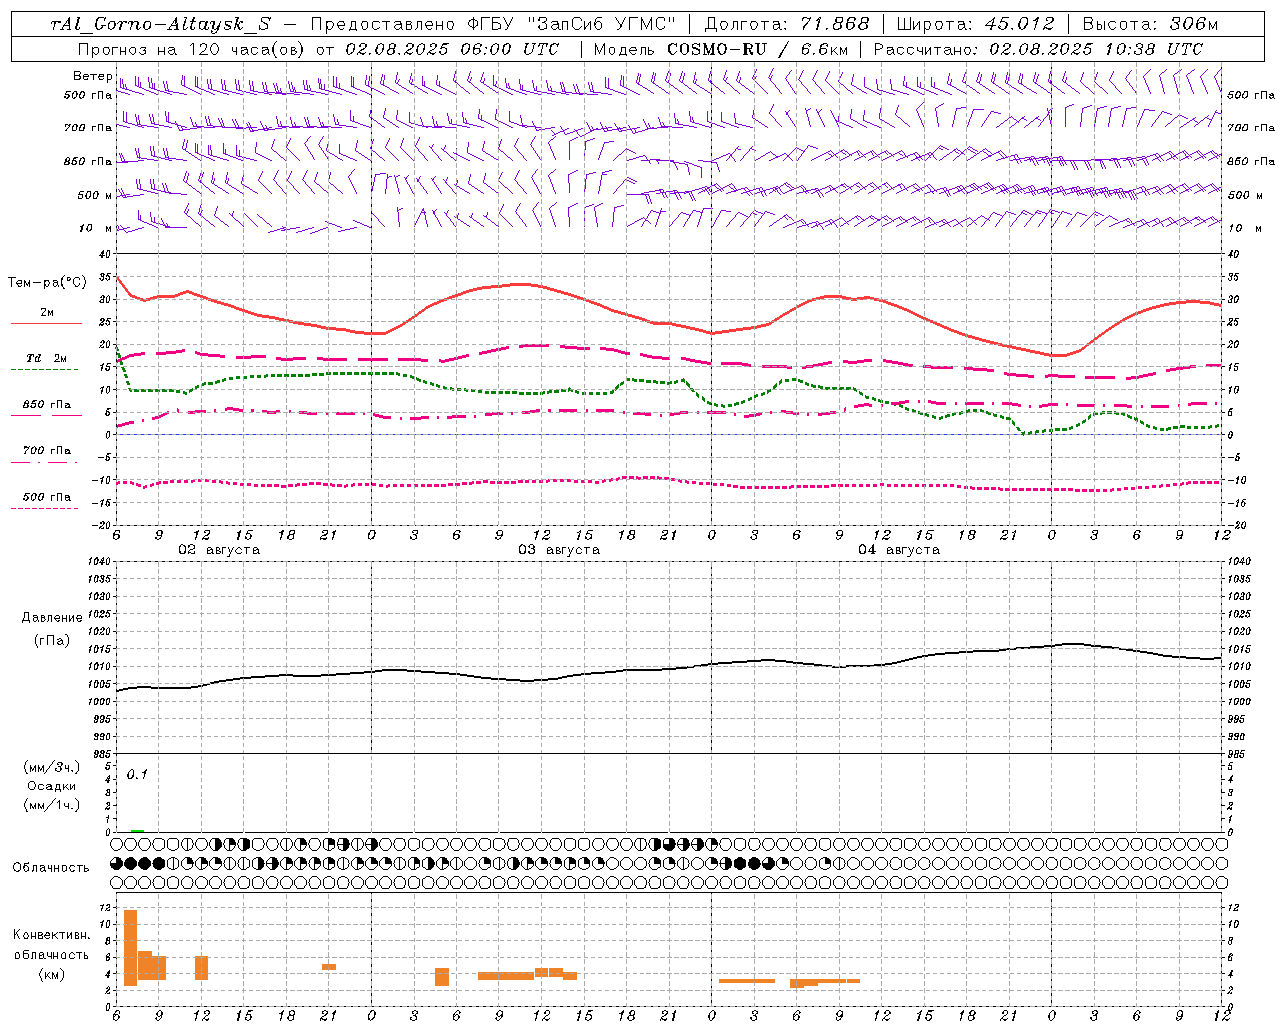Click the station title rAl_Gorno-Altaysk_S

(161, 25)
